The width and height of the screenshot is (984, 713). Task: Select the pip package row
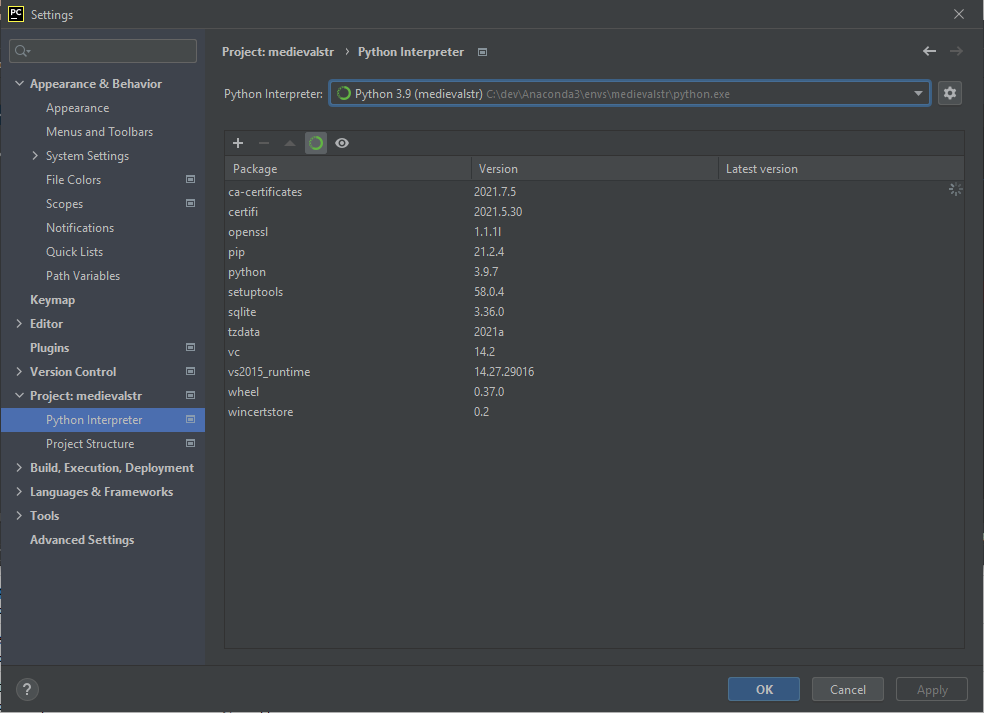pos(594,252)
